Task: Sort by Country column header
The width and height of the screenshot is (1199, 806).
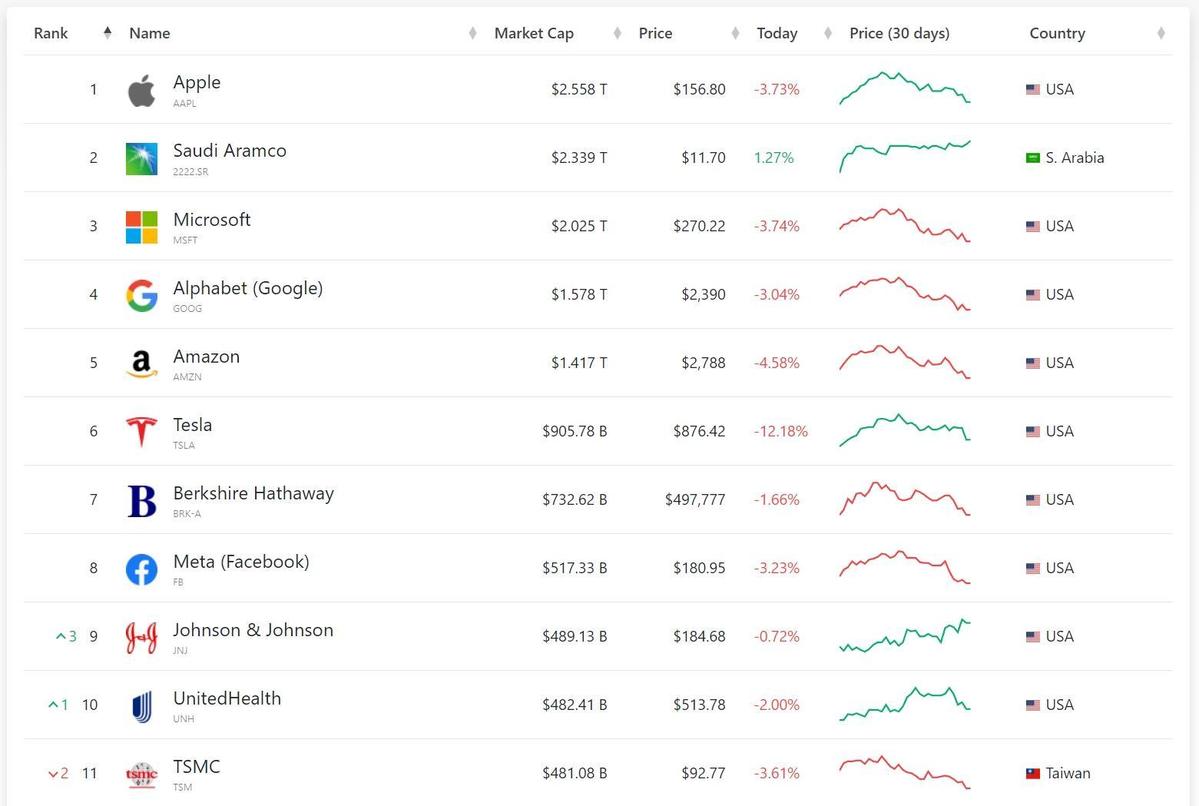Action: (1057, 33)
